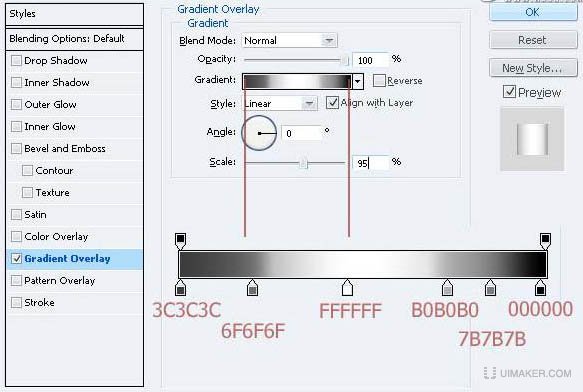The image size is (583, 392).
Task: Click the right opacity stop above gradient
Action: [545, 241]
